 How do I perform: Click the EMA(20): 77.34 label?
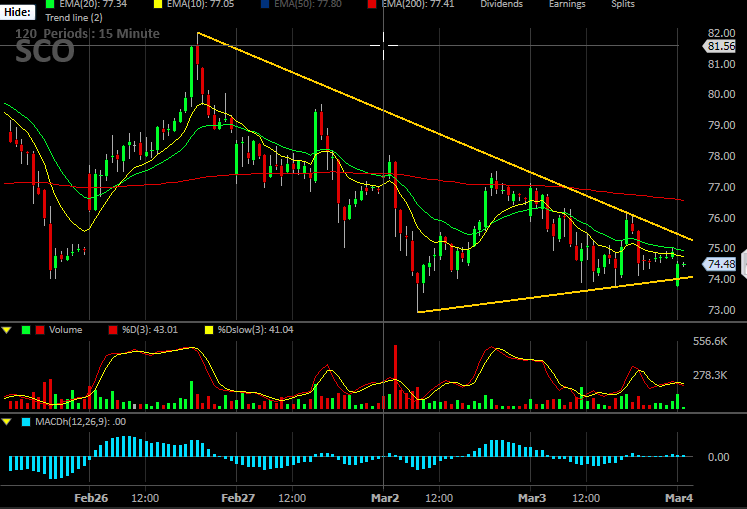click(93, 4)
